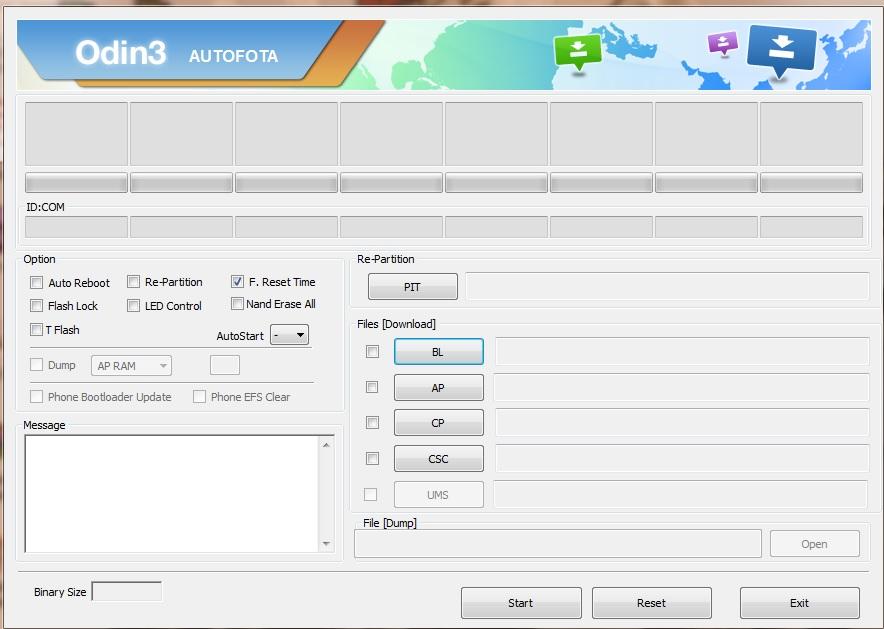Viewport: 884px width, 629px height.
Task: Click the AP file path field
Action: pyautogui.click(x=682, y=387)
